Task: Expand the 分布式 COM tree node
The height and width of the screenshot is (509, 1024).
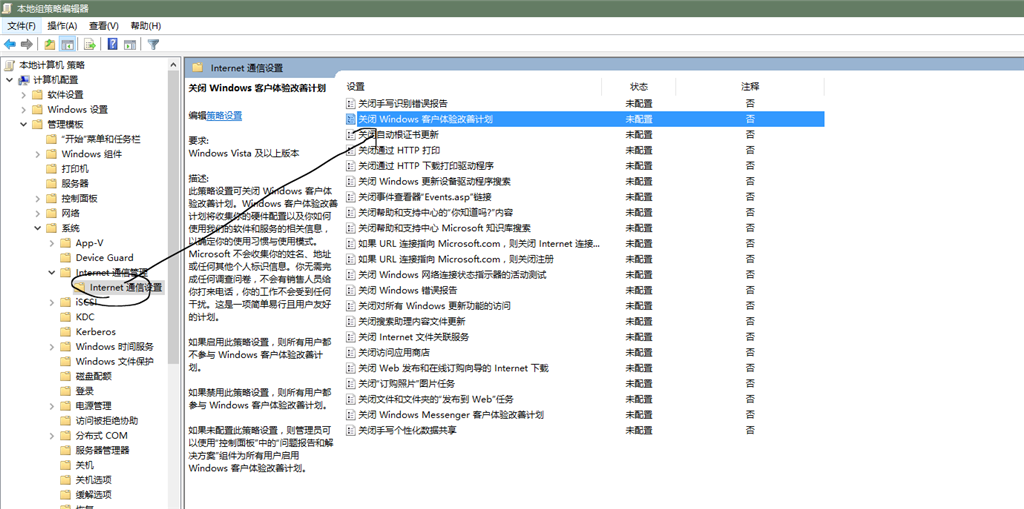Action: click(x=52, y=435)
